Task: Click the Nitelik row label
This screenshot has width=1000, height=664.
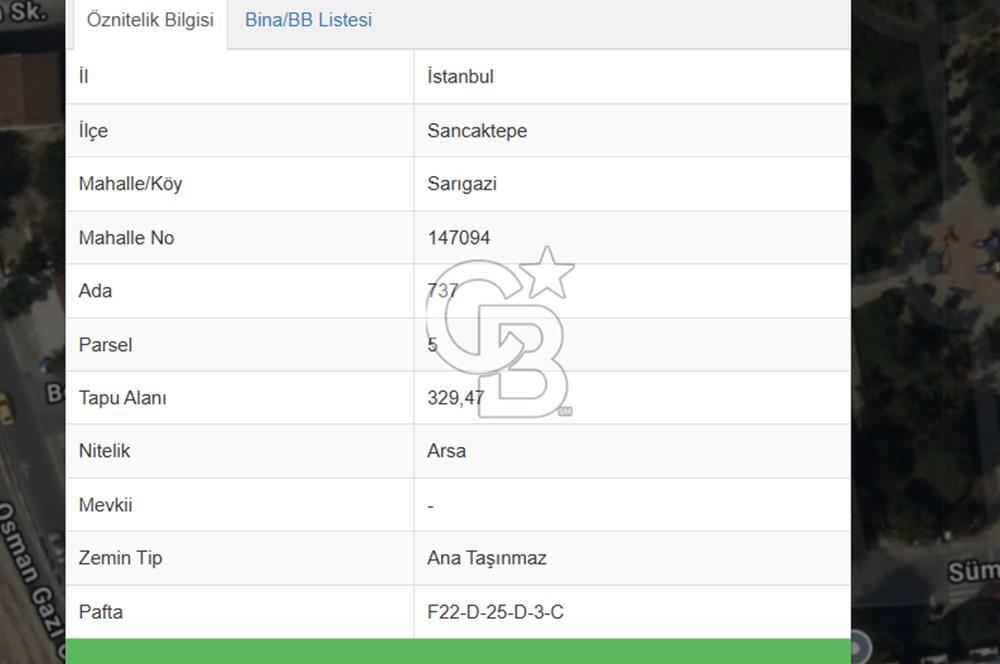Action: (104, 451)
